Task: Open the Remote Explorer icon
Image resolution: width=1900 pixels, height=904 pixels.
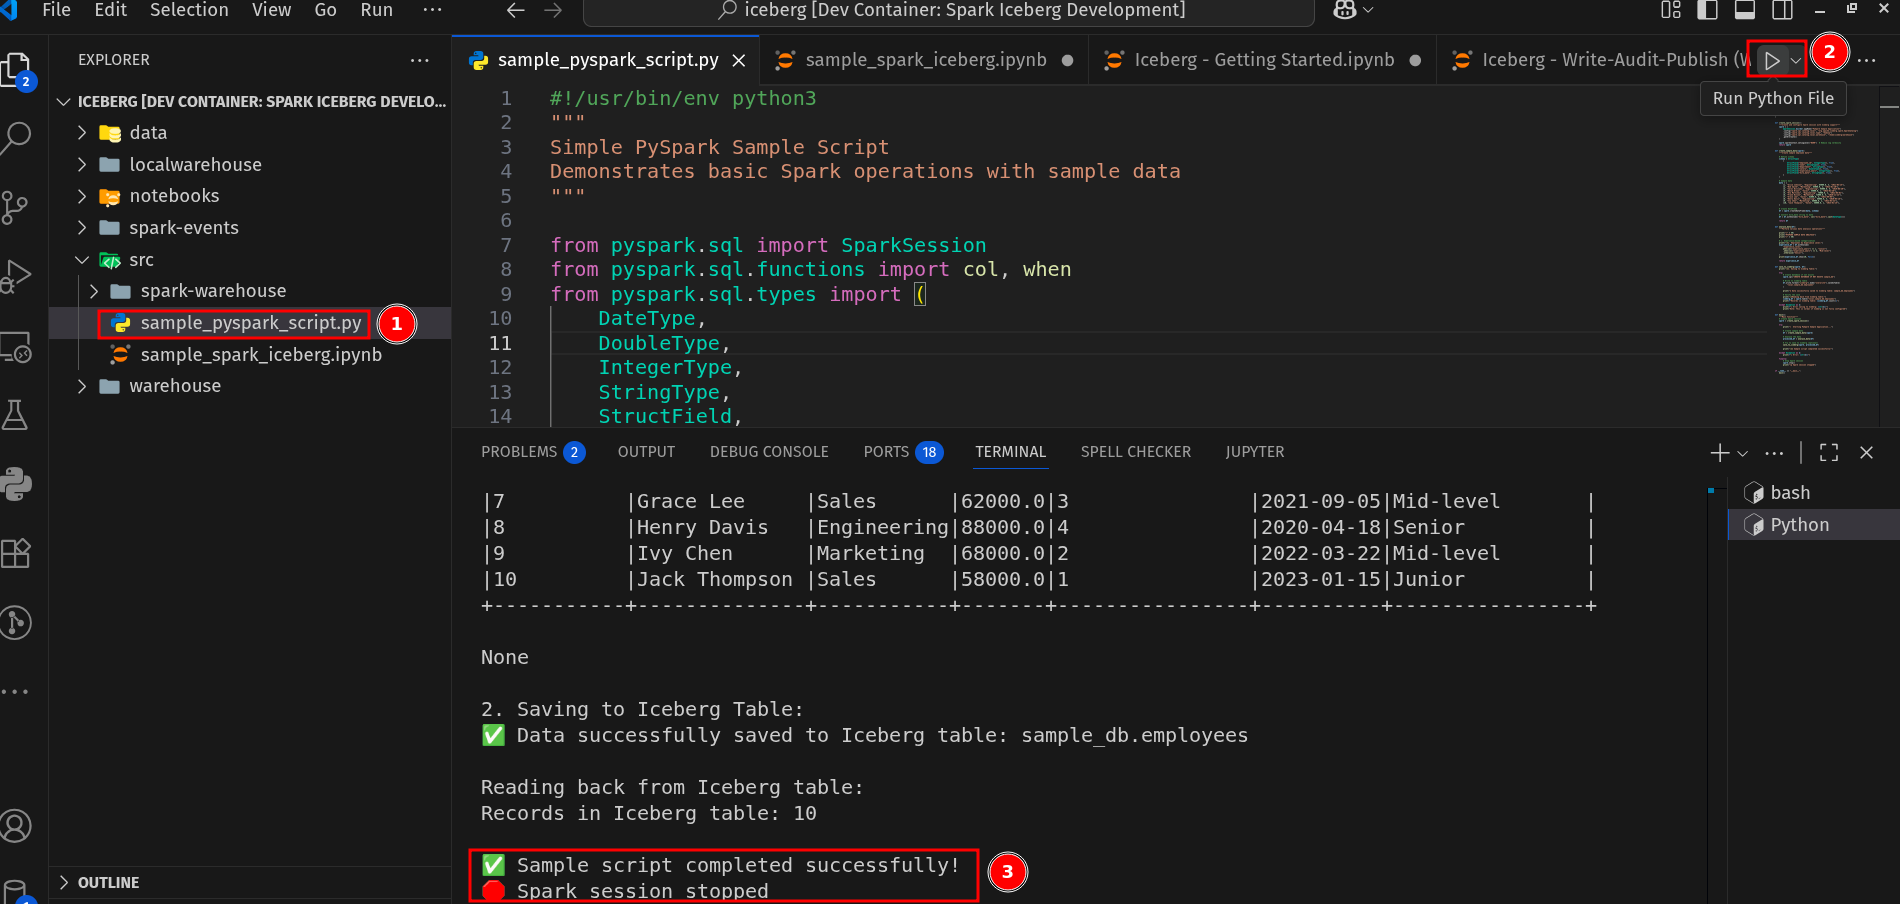Action: click(17, 347)
